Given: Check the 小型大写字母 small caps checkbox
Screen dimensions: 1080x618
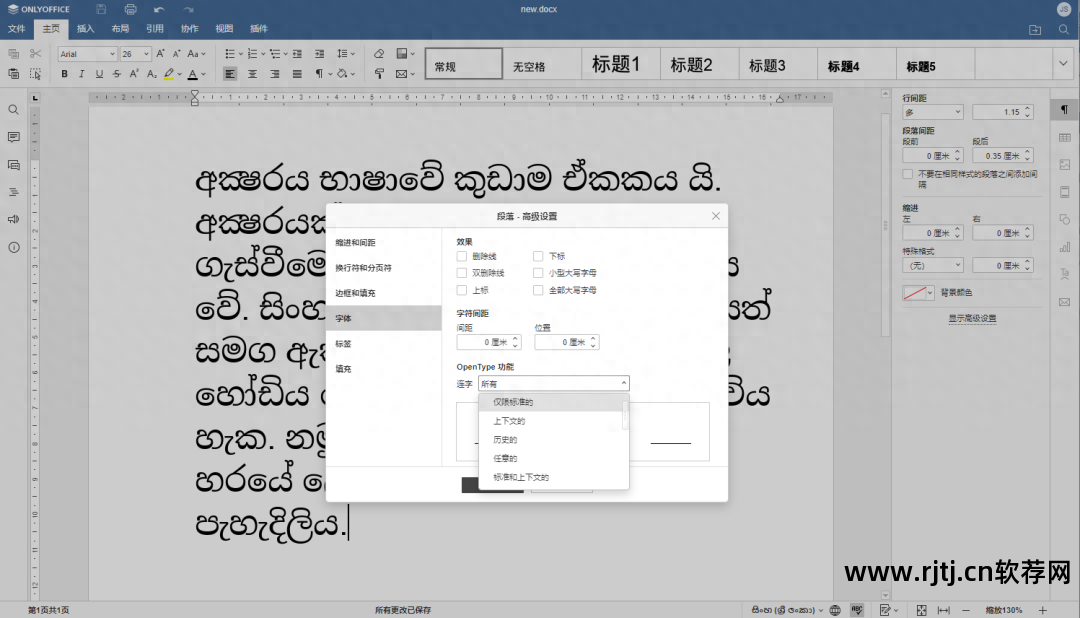Looking at the screenshot, I should tap(539, 273).
